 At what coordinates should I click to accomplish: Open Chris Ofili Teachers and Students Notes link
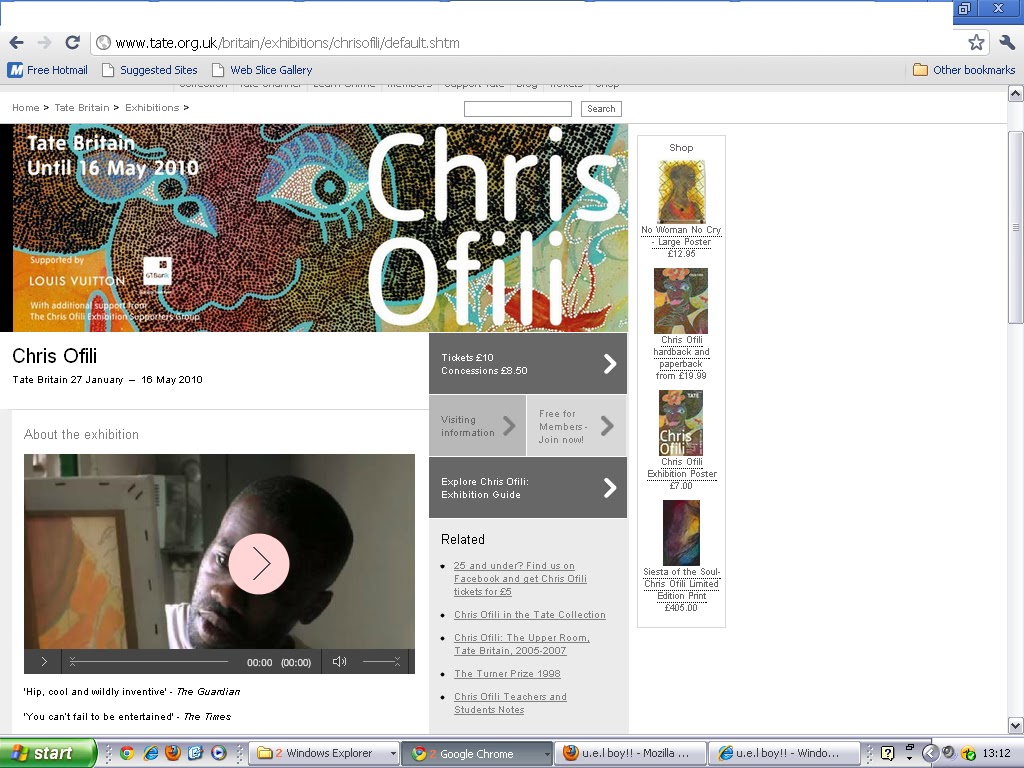tap(510, 703)
